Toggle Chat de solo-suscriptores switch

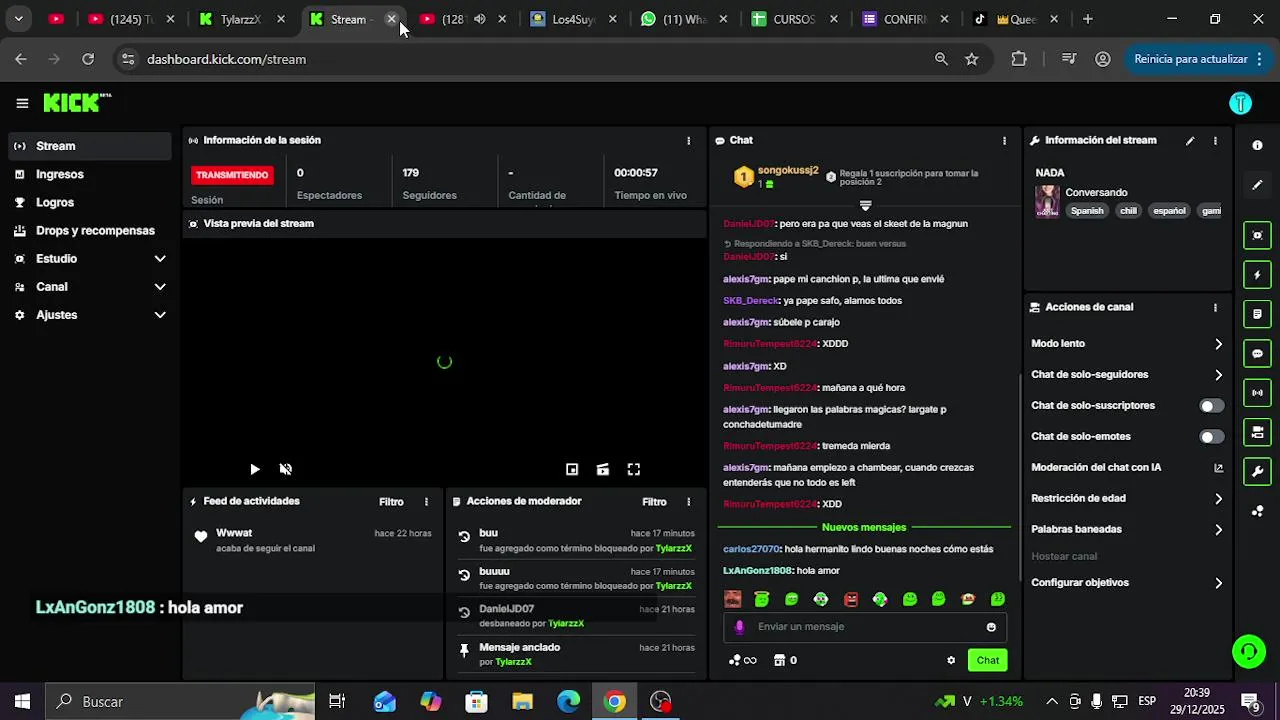point(1211,406)
